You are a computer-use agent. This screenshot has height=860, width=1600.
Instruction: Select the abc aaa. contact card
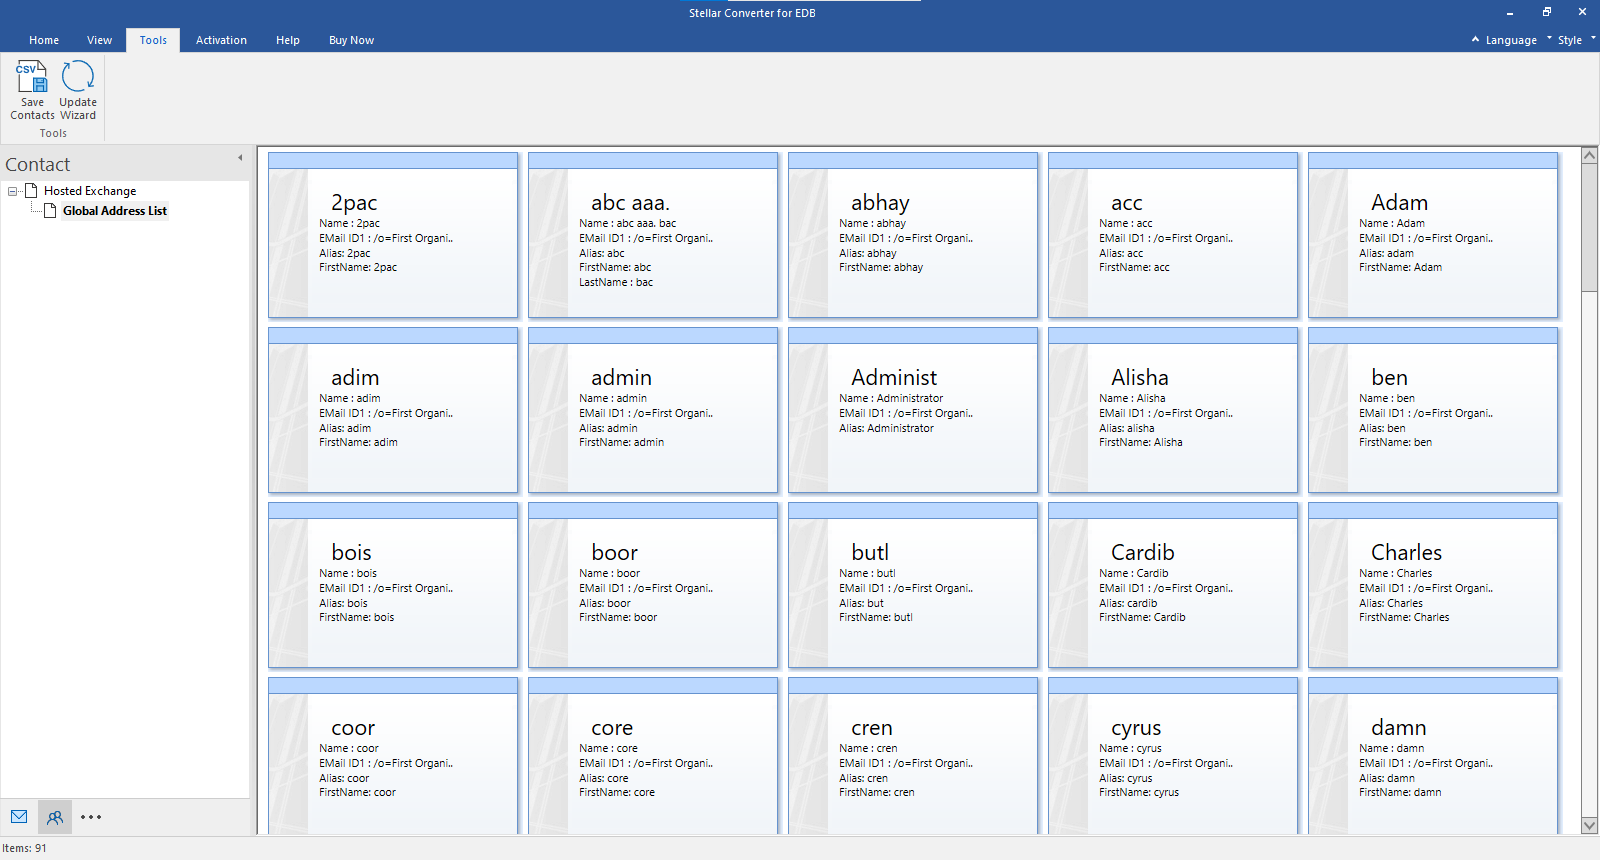point(653,235)
